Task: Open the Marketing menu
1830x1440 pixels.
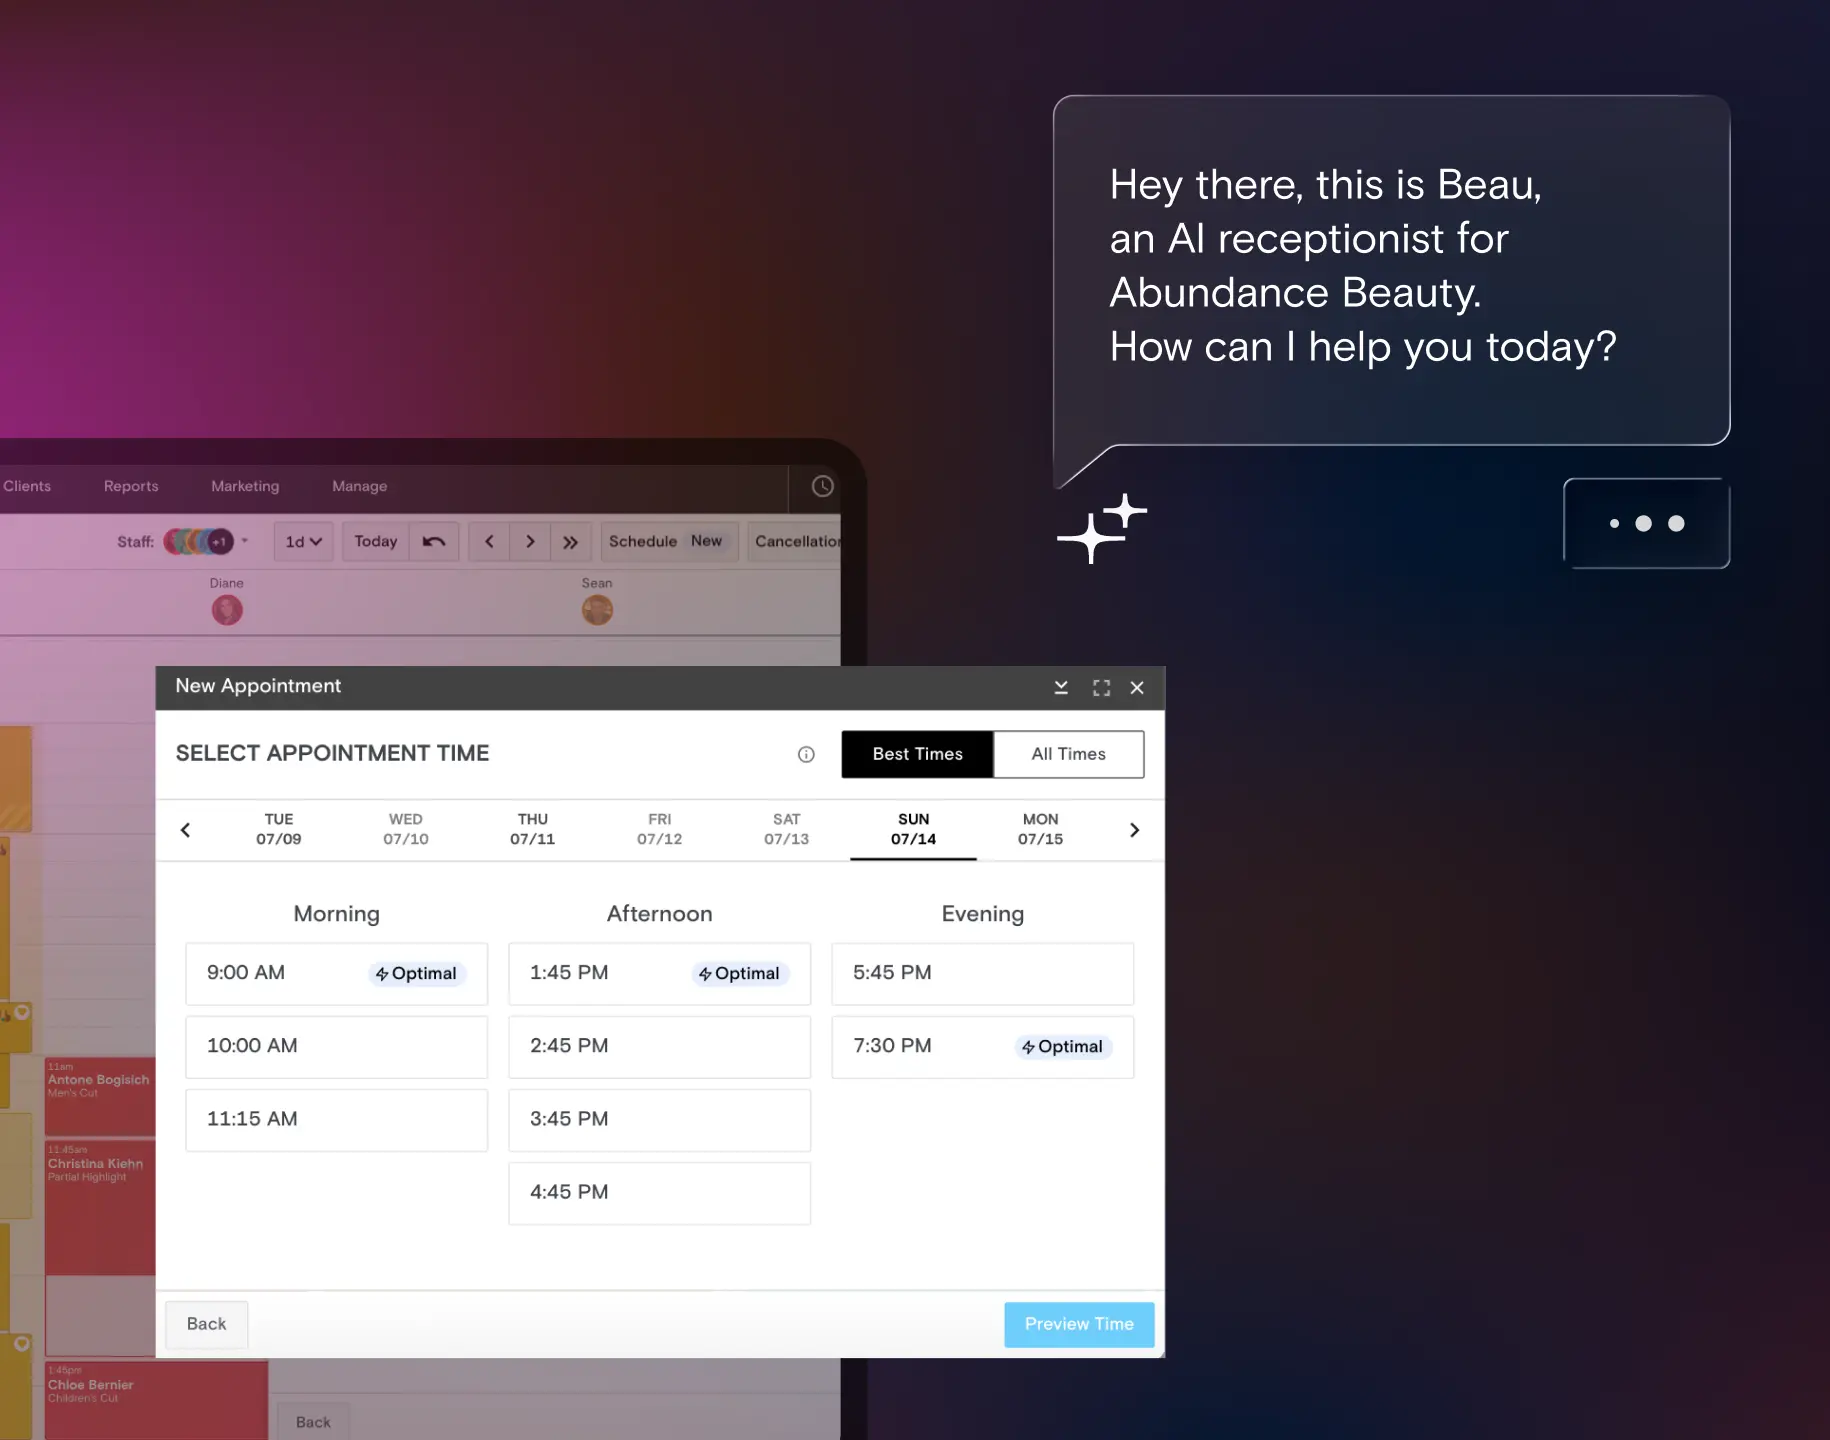Action: pos(245,486)
